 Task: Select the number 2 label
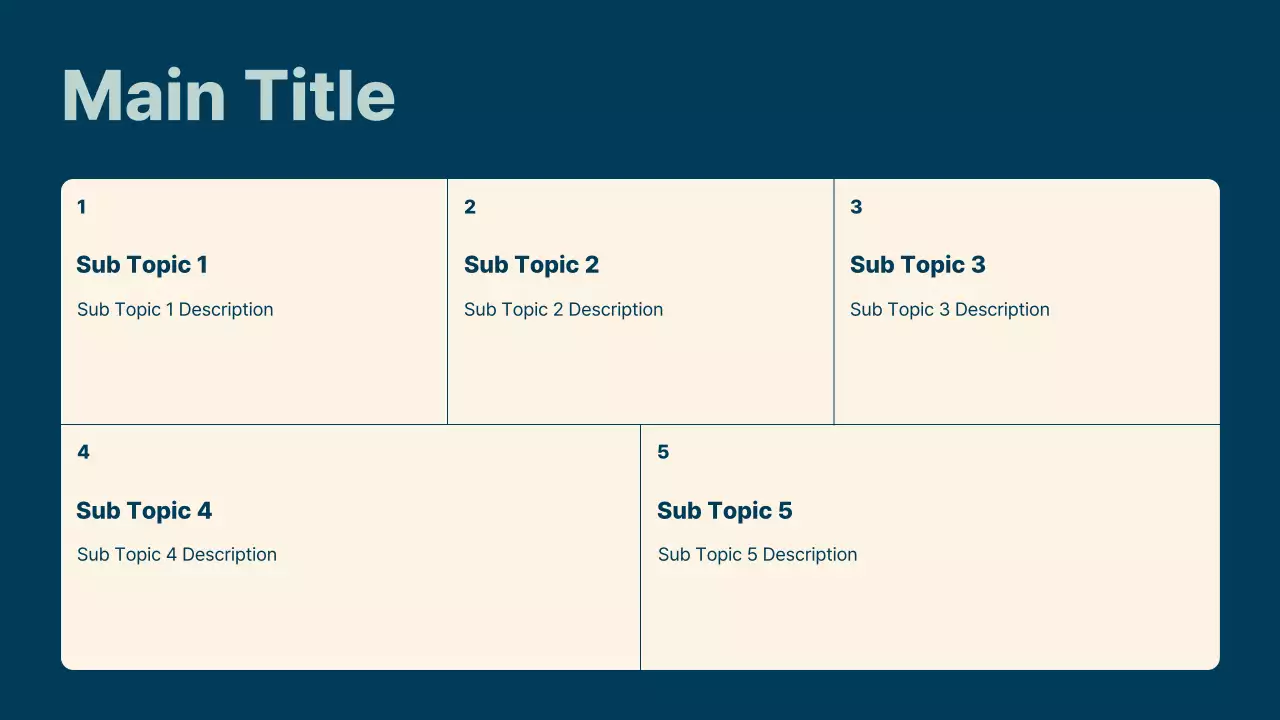pos(470,207)
